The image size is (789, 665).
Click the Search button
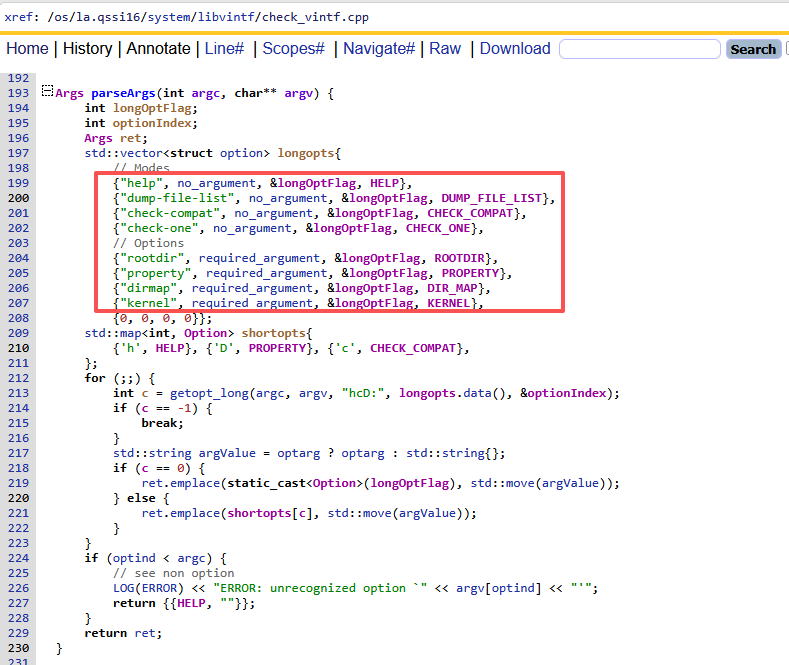pos(753,49)
